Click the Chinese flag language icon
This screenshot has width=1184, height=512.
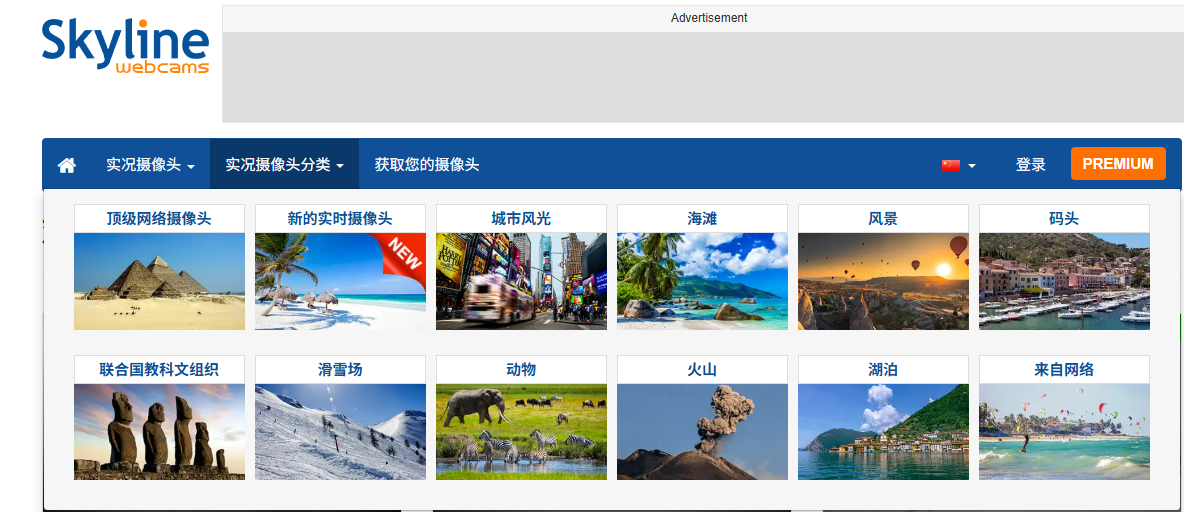click(x=950, y=165)
